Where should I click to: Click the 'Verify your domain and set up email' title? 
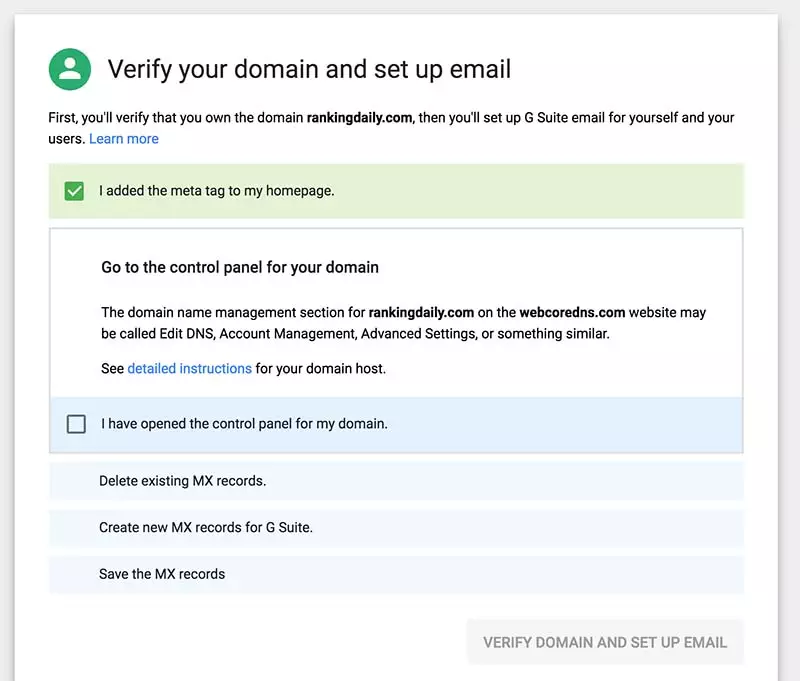(x=309, y=70)
